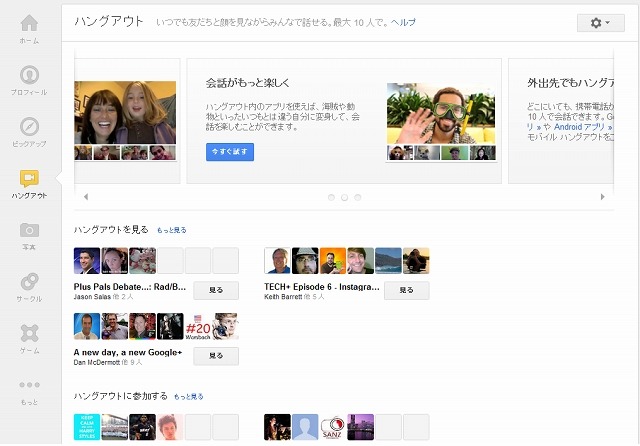
Task: Click 見る button for TECH+ Episode 6
Action: [x=407, y=290]
